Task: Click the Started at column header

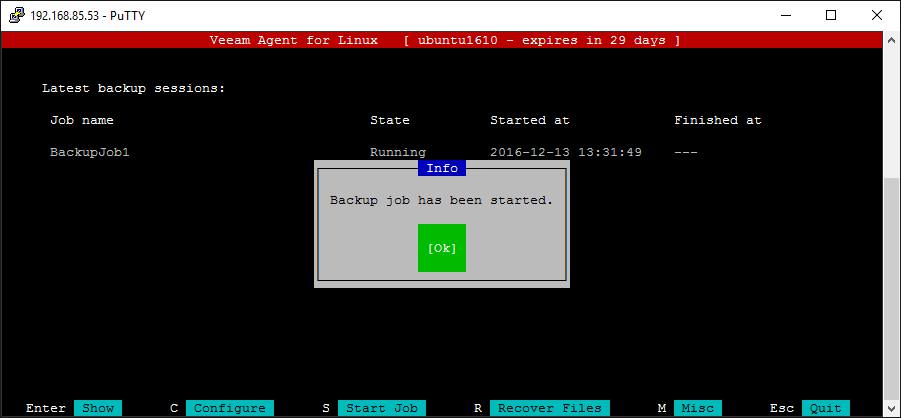Action: (x=530, y=120)
